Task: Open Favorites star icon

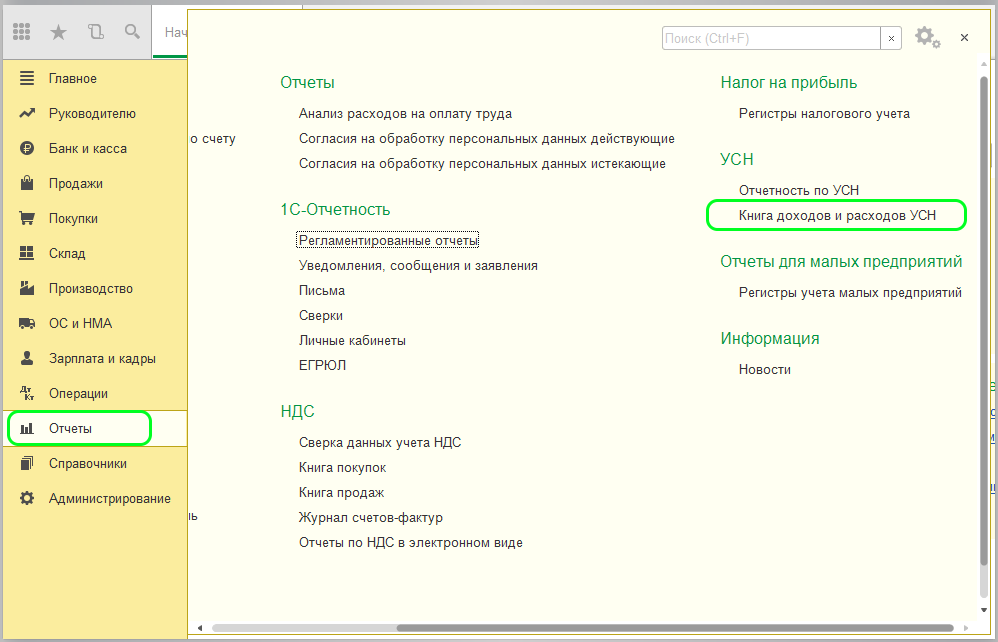Action: click(x=59, y=32)
